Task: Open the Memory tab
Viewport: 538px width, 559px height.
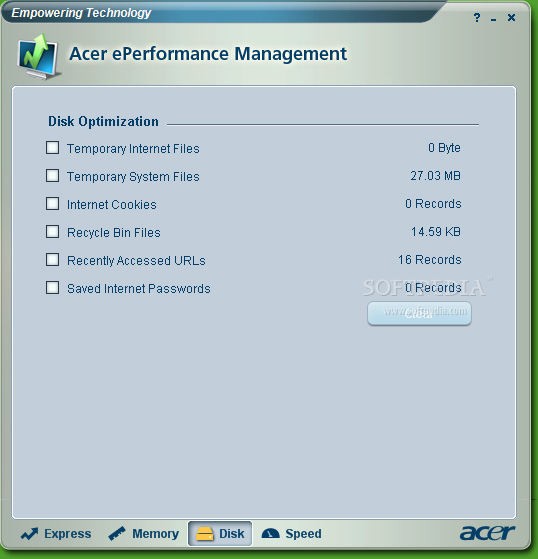Action: 144,534
